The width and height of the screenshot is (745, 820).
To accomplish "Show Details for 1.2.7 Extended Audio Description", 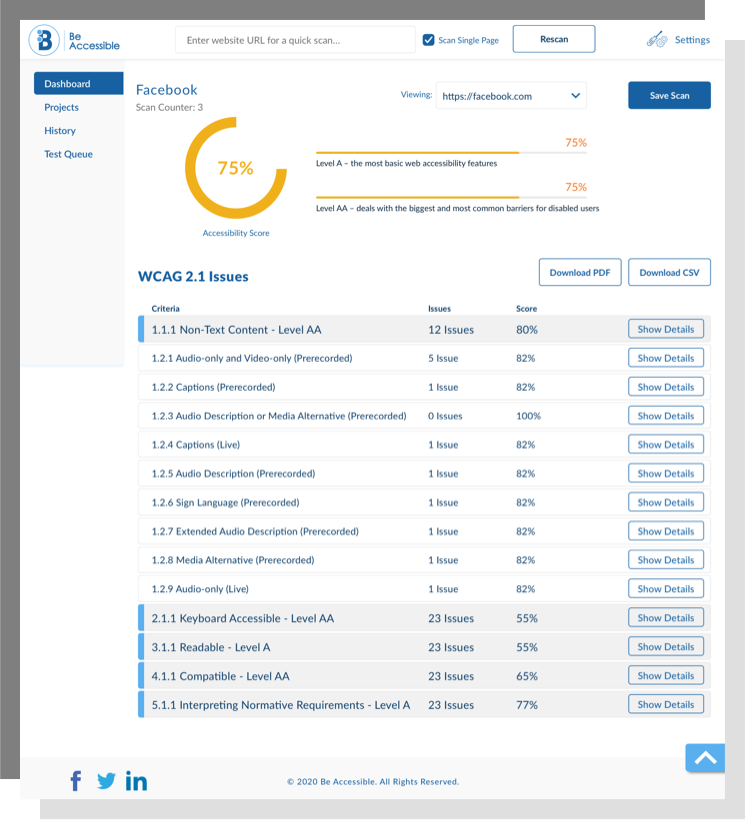I will click(x=666, y=531).
